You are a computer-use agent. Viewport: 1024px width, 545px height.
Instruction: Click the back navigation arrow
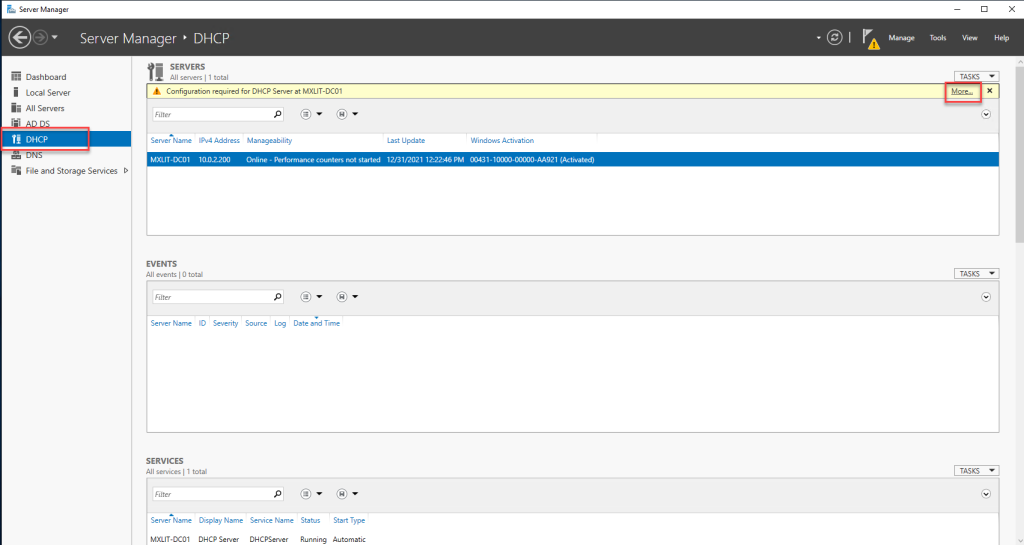tap(20, 37)
